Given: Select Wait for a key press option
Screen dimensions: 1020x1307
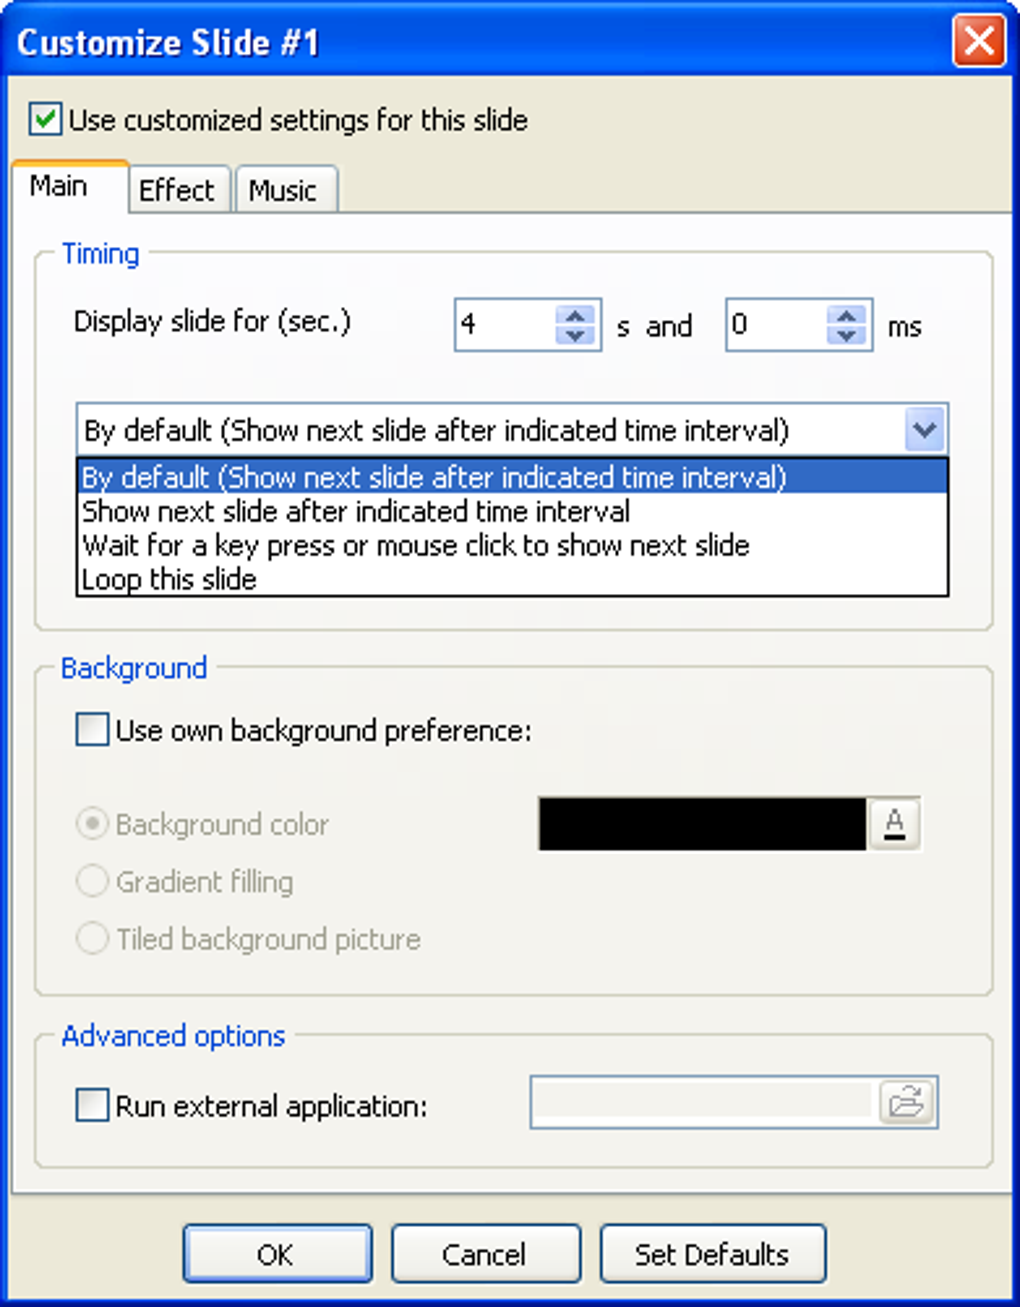Looking at the screenshot, I should coord(415,546).
